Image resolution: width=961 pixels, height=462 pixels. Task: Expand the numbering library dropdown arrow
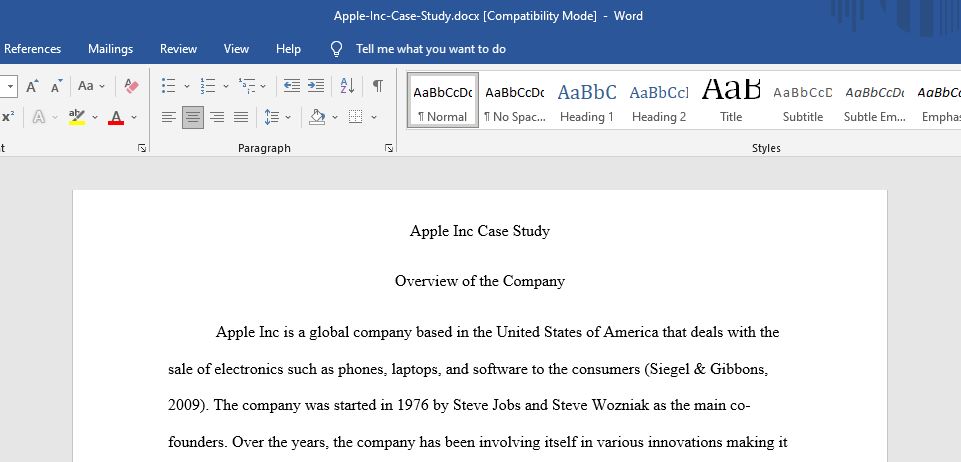(x=226, y=86)
